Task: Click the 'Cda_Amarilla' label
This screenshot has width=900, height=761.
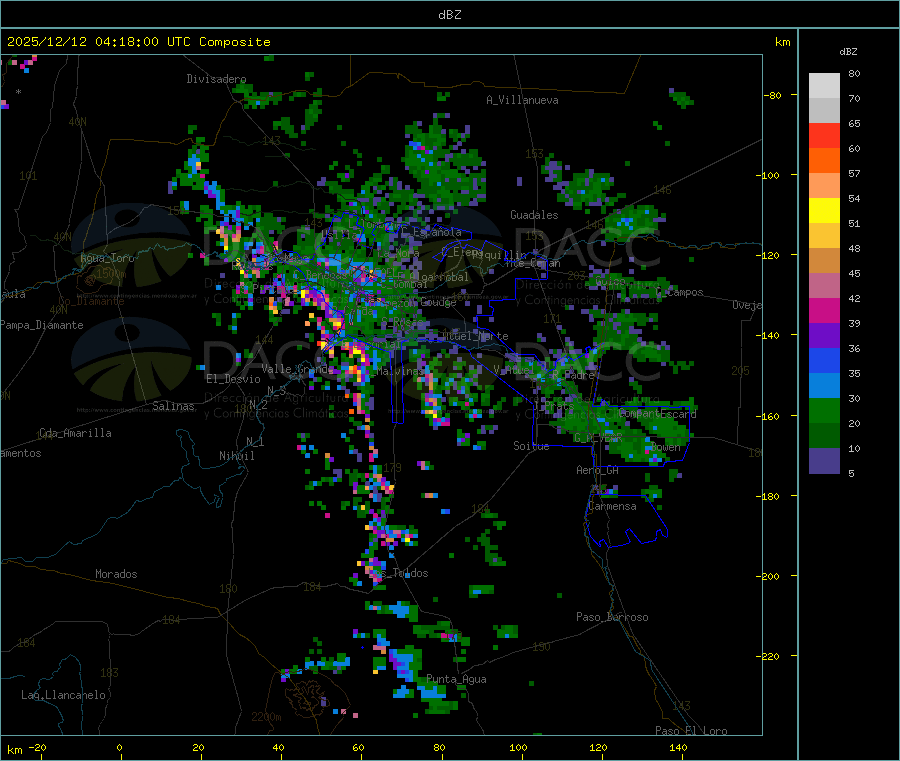Action: pyautogui.click(x=75, y=433)
